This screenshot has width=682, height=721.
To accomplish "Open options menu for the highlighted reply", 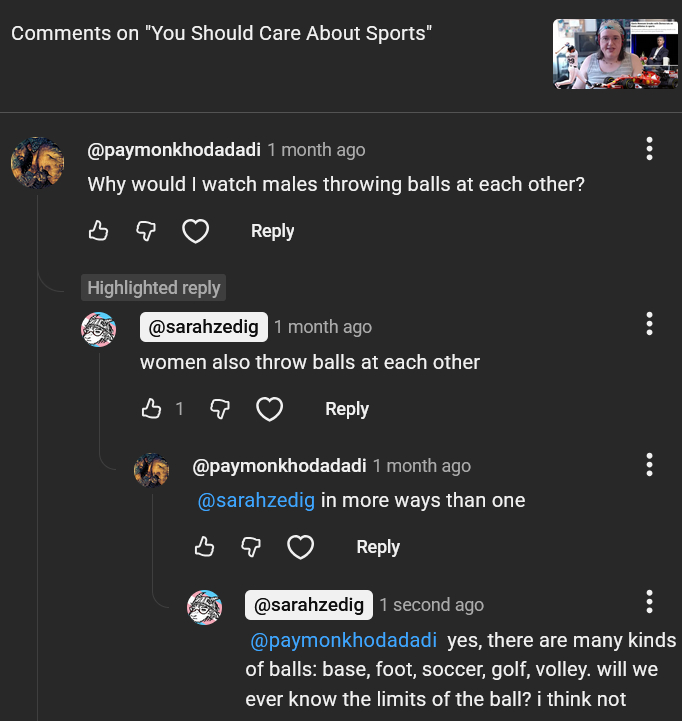I will [x=649, y=324].
